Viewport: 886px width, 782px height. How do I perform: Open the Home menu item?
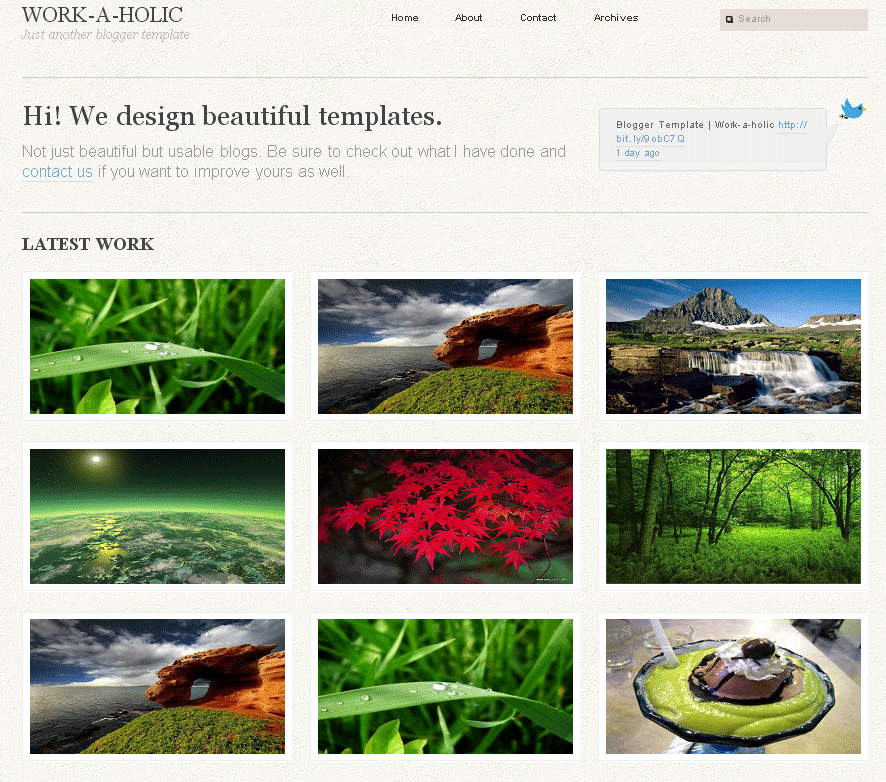coord(404,17)
